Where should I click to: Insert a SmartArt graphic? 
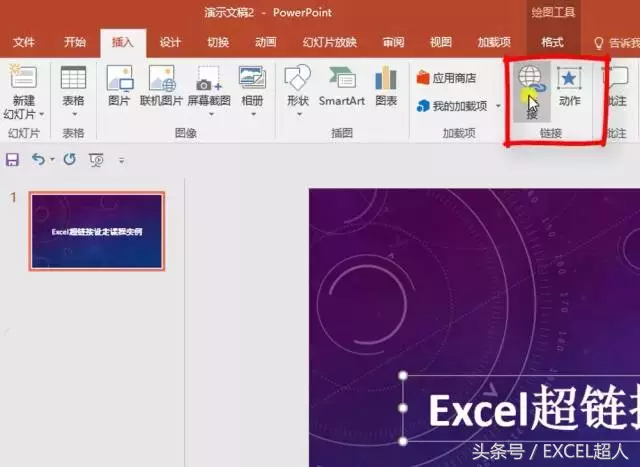[342, 86]
